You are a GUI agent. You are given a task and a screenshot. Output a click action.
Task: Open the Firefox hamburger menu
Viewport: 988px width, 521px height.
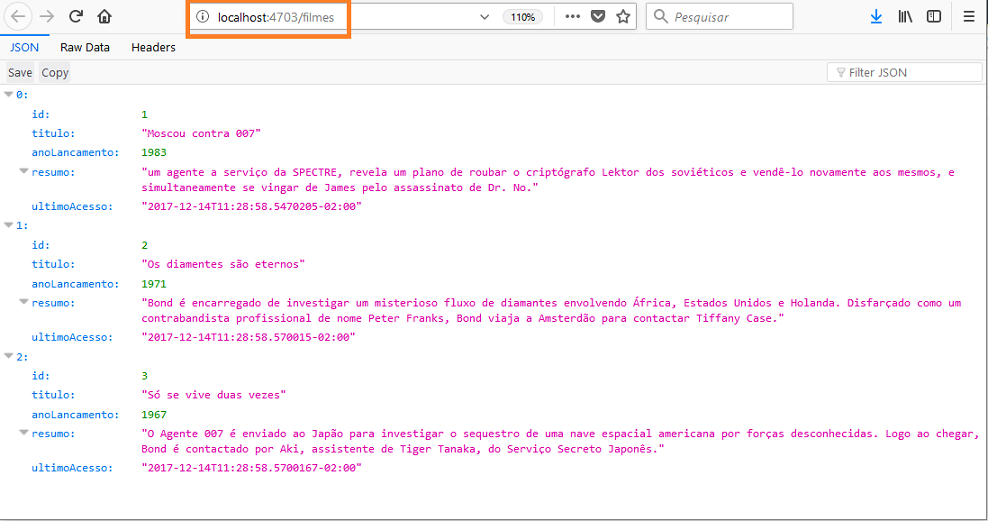[969, 16]
